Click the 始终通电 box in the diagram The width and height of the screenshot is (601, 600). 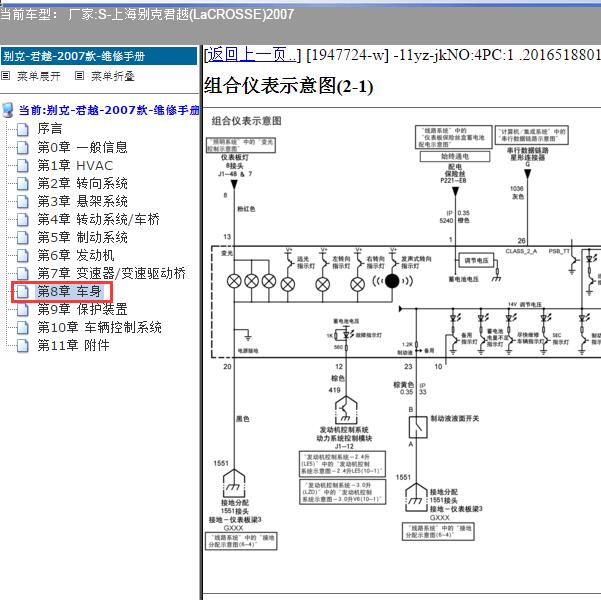455,156
